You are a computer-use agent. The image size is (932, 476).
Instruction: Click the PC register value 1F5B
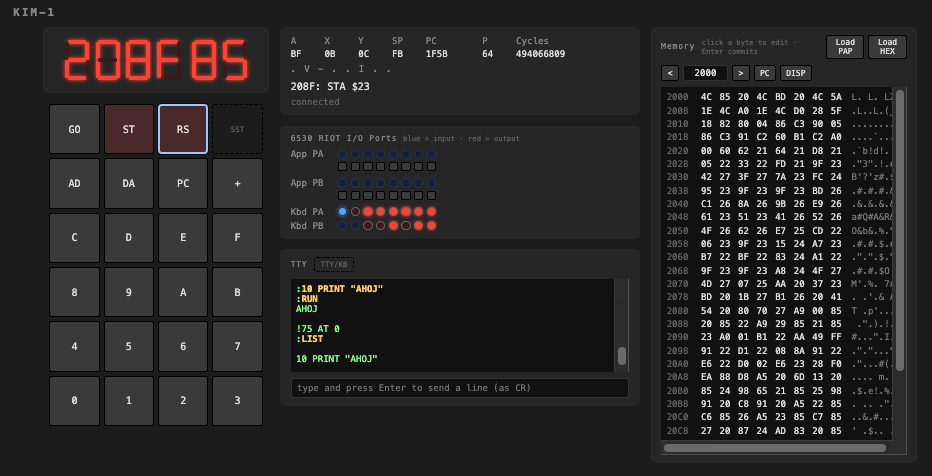[436, 54]
